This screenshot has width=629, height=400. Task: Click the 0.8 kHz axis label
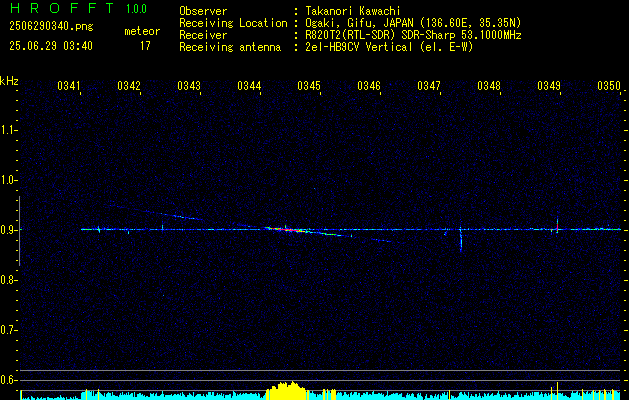pyautogui.click(x=8, y=280)
